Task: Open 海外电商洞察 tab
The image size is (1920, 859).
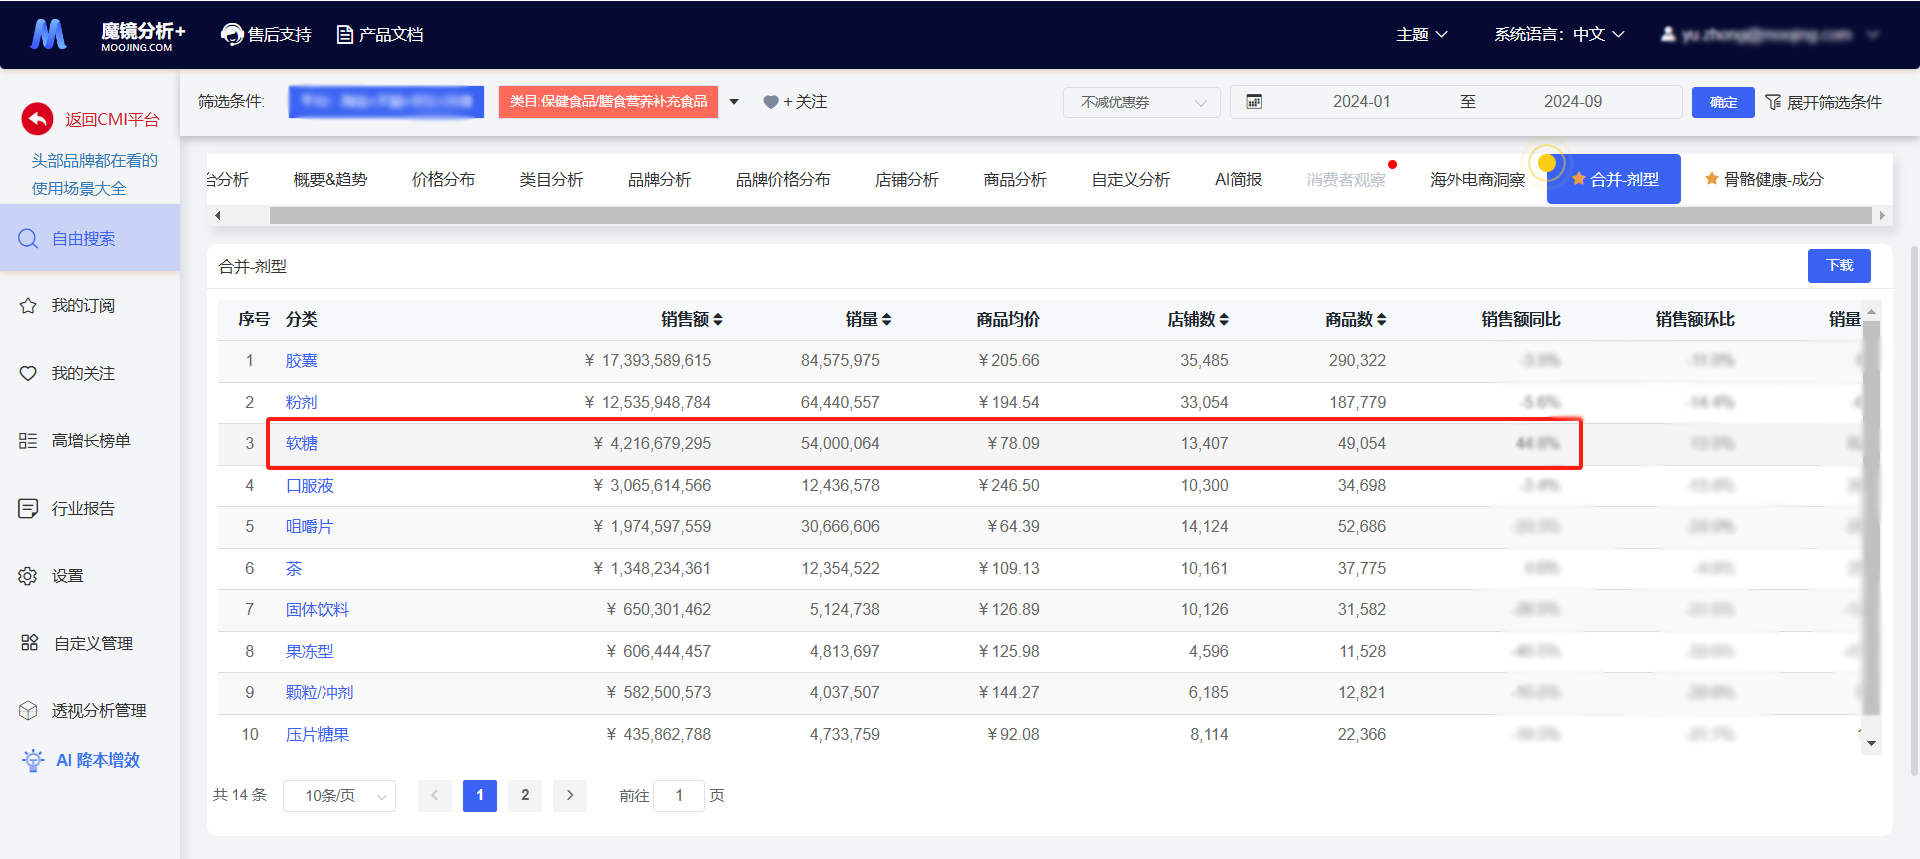Action: [x=1477, y=180]
